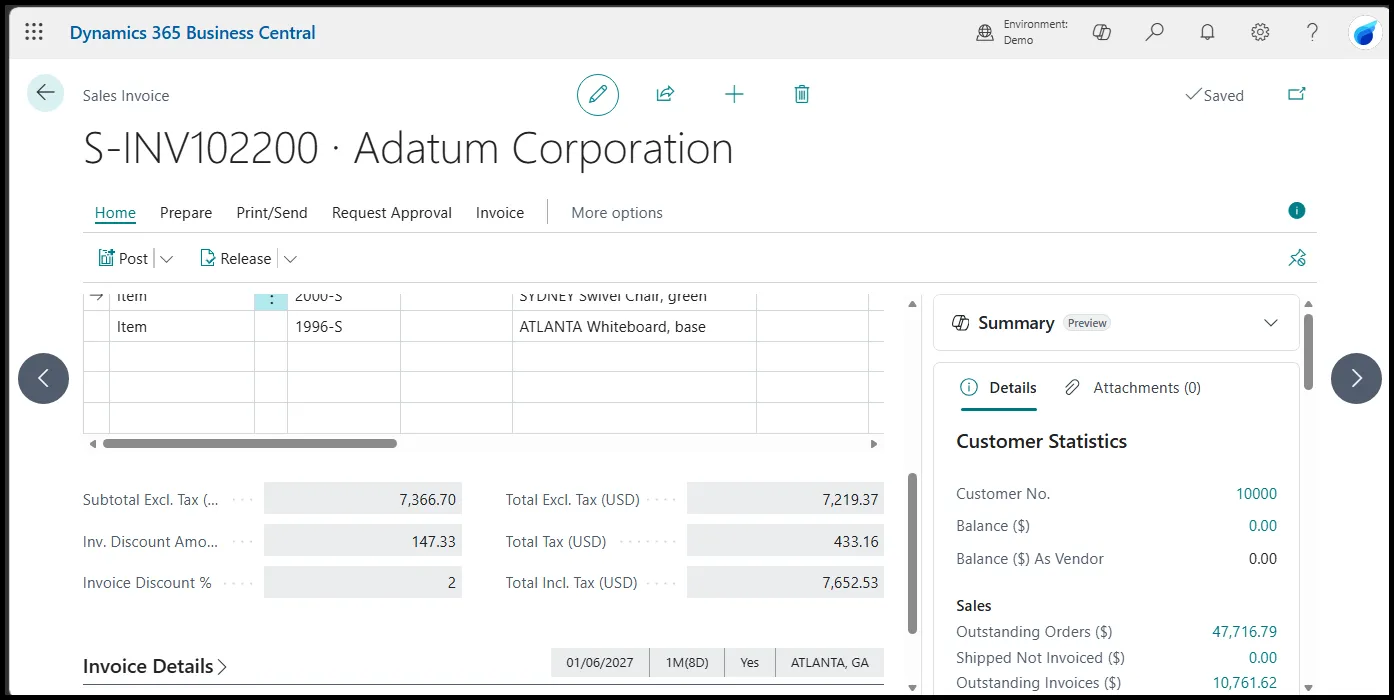Select the 1996-S item number cell
The image size is (1394, 700).
[x=344, y=326]
